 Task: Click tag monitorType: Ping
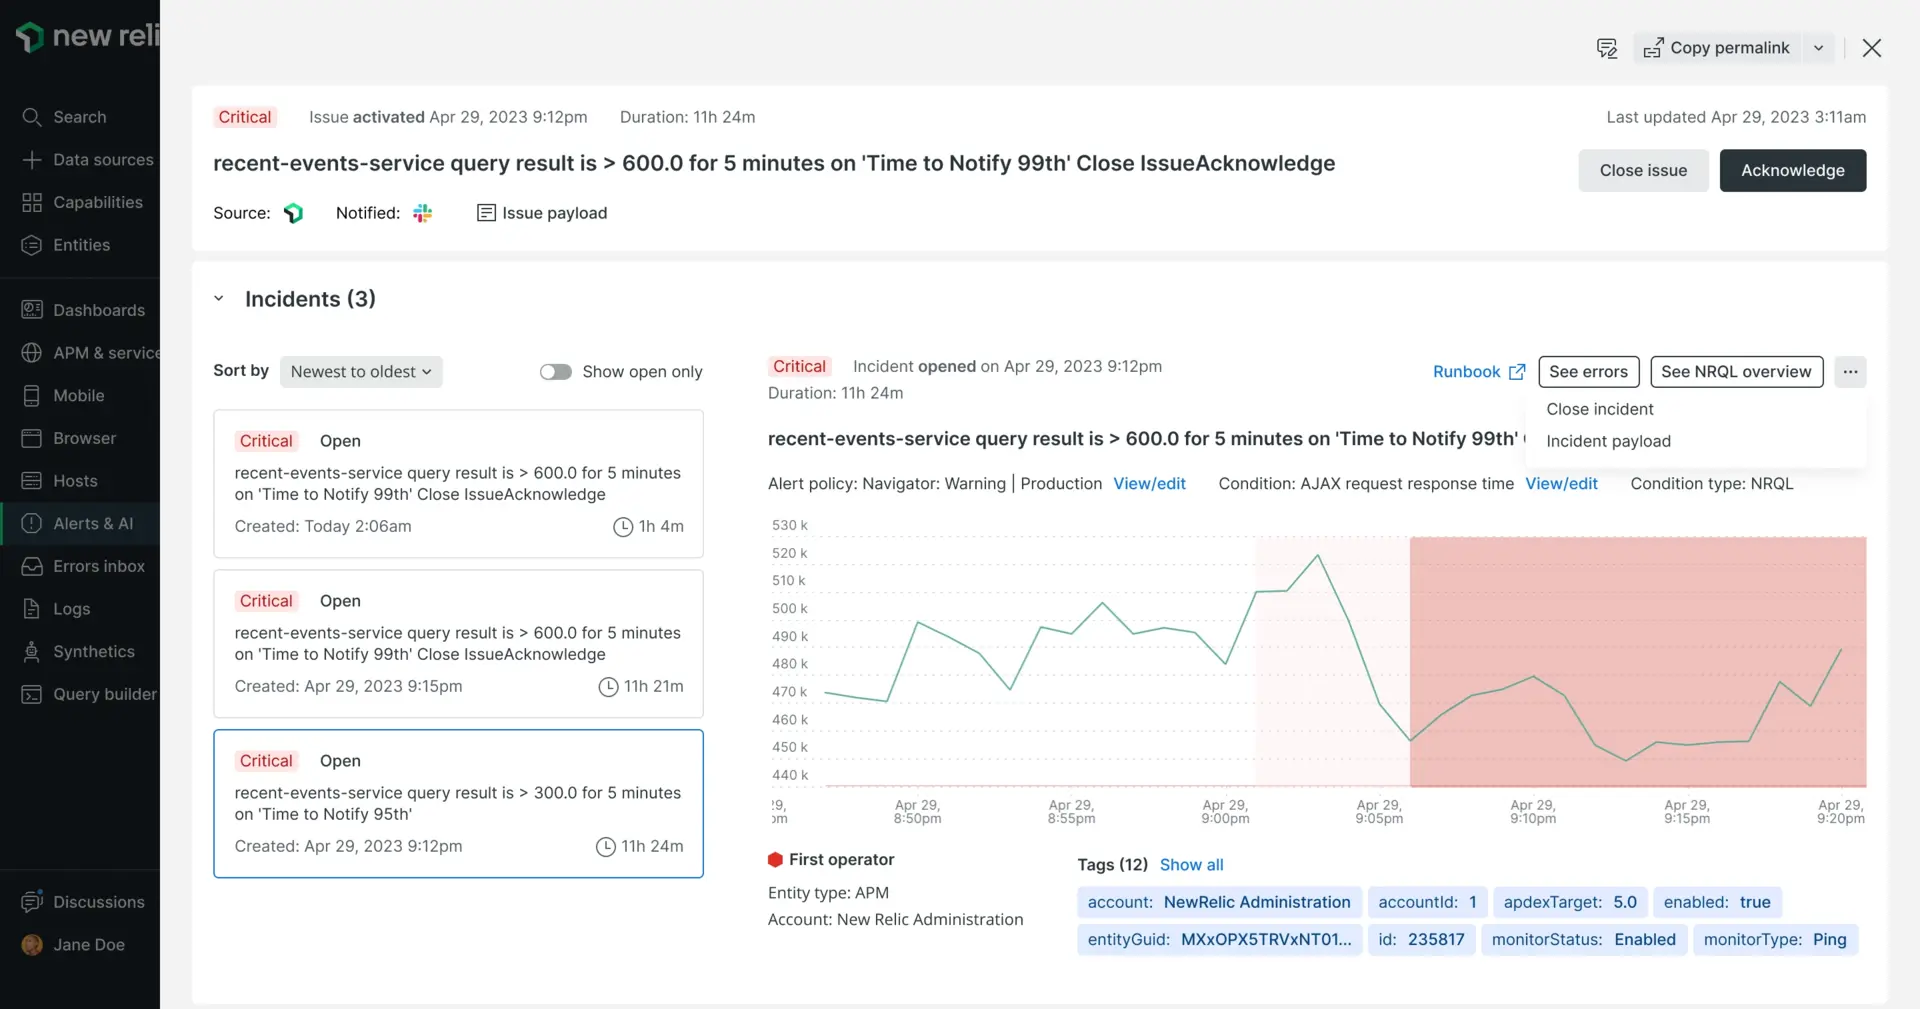pyautogui.click(x=1775, y=940)
